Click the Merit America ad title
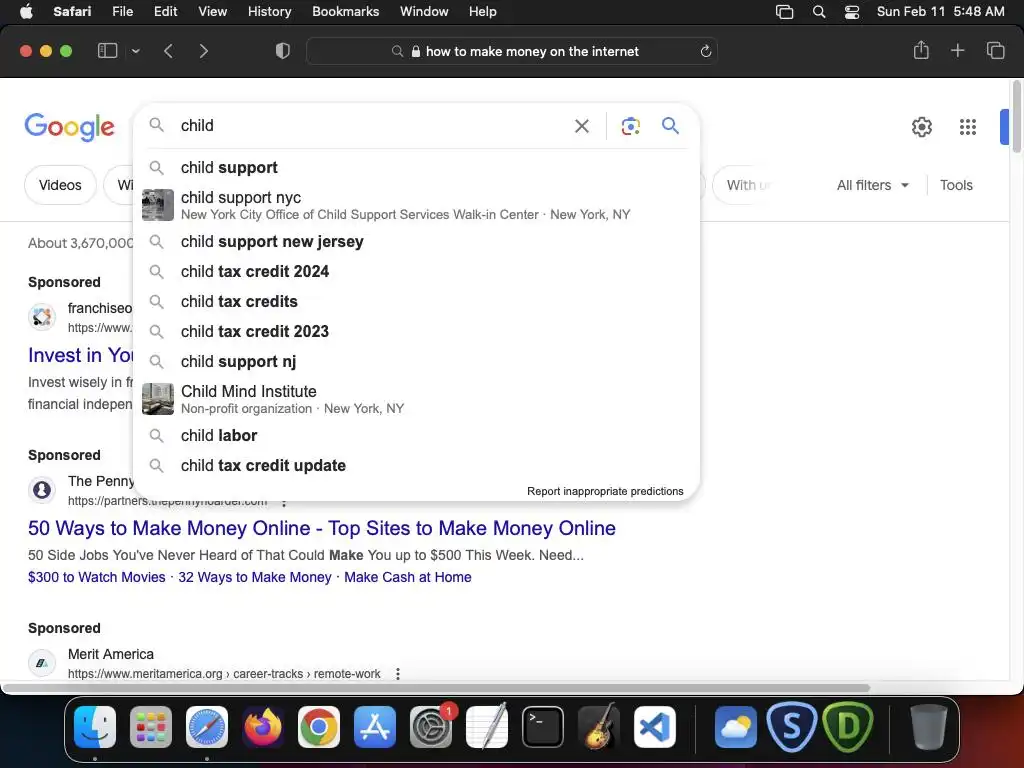Image resolution: width=1024 pixels, height=768 pixels. click(111, 654)
